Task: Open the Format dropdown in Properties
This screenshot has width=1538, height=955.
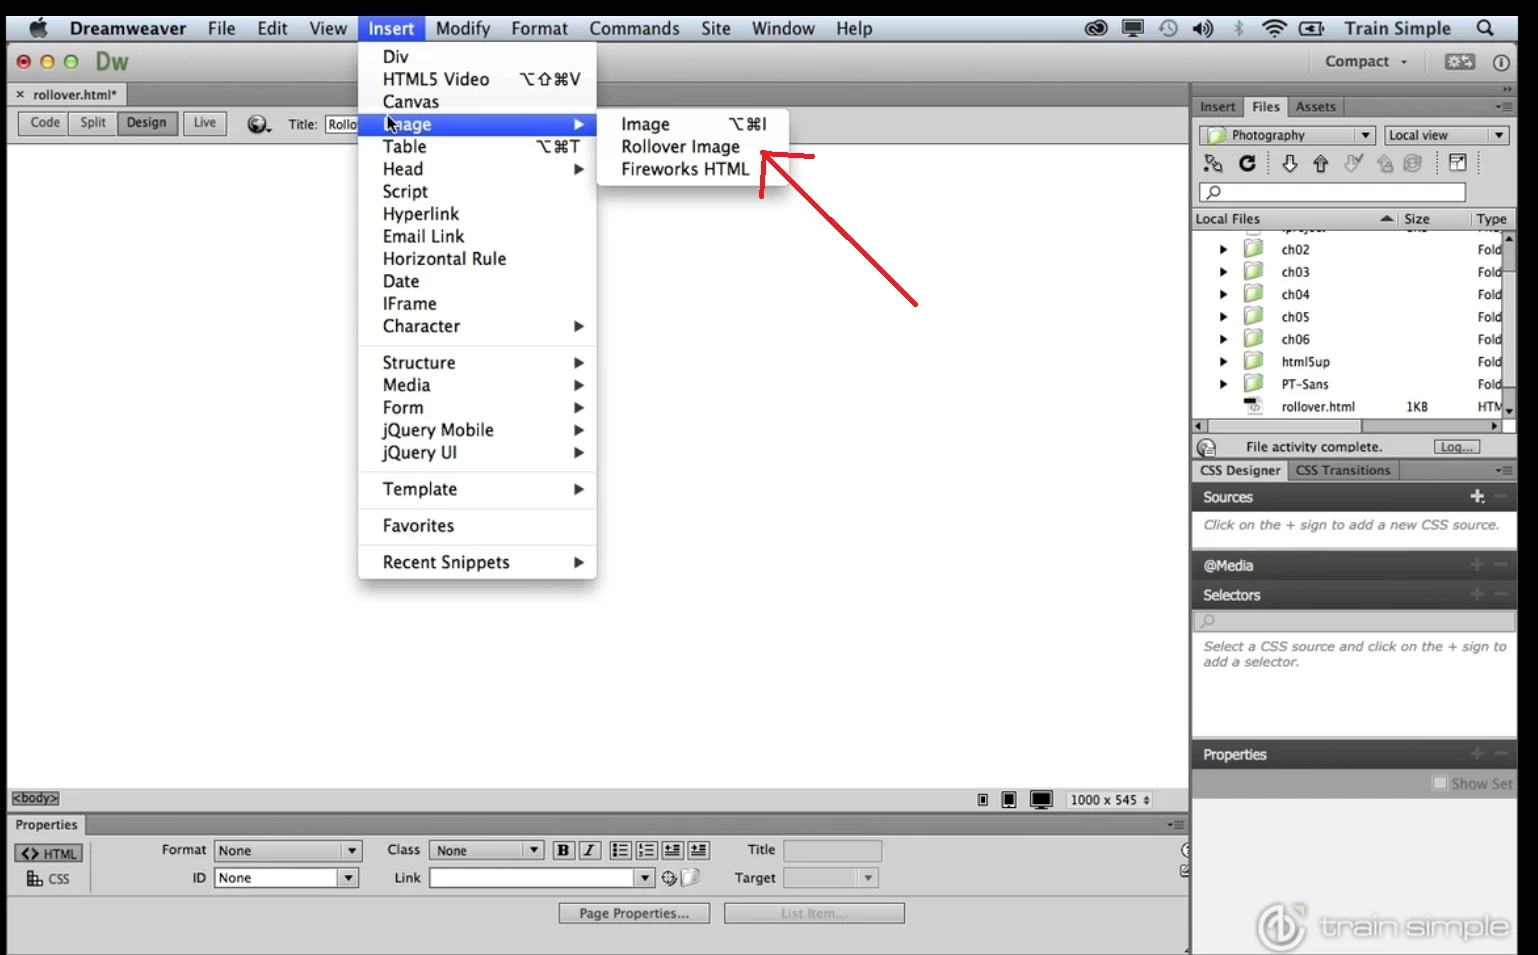Action: coord(287,850)
